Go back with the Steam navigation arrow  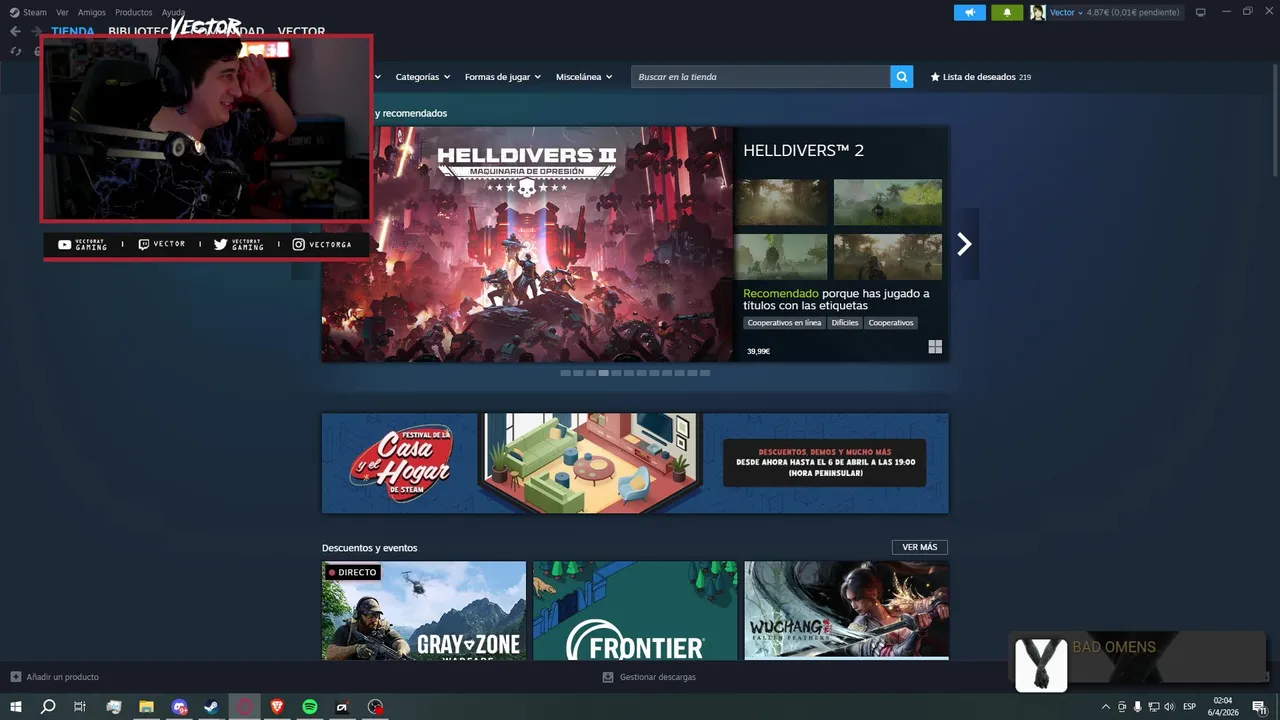pos(15,31)
